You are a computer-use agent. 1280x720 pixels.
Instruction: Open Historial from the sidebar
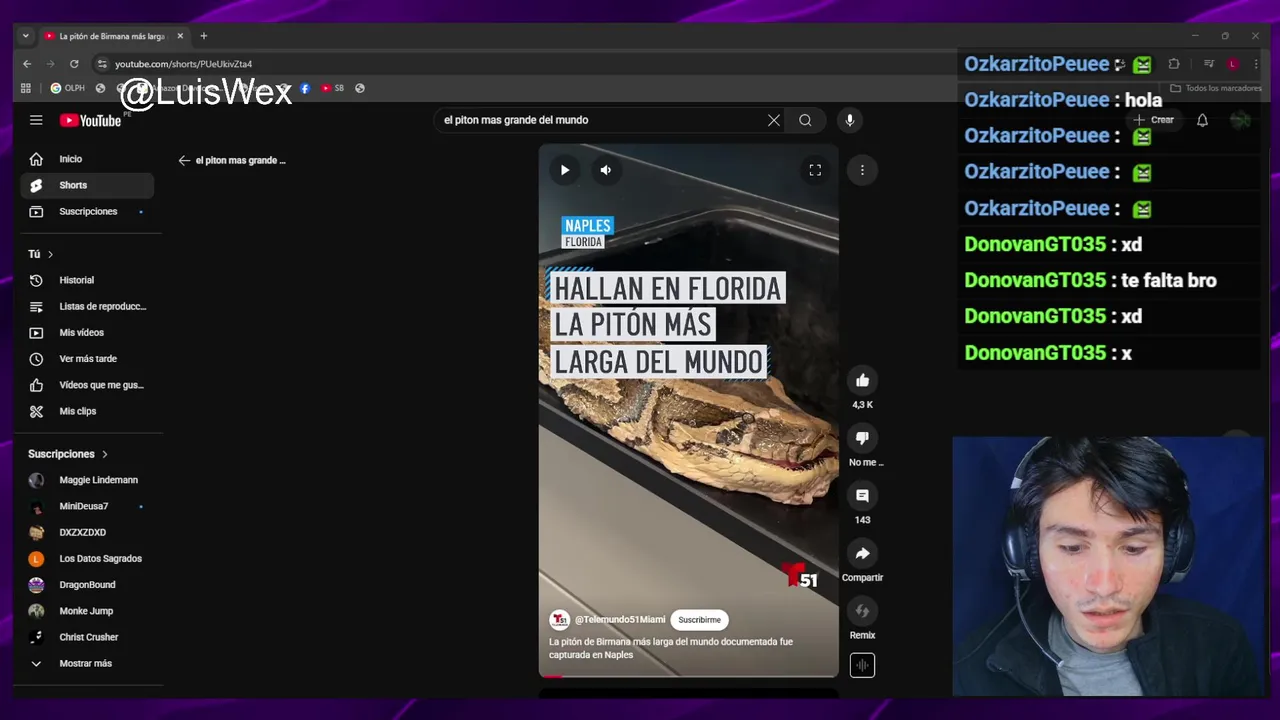coord(87,280)
